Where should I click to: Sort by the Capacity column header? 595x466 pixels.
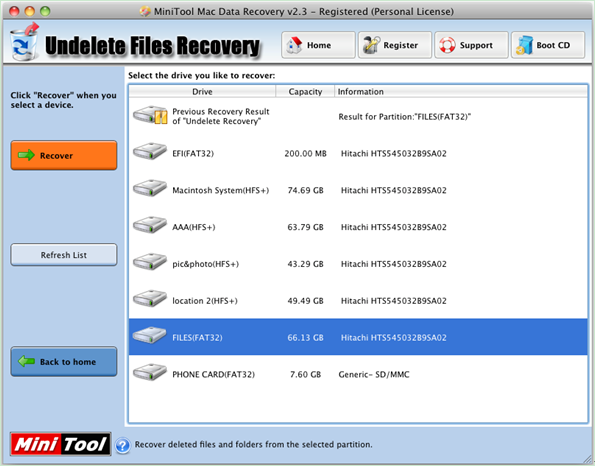pos(305,91)
